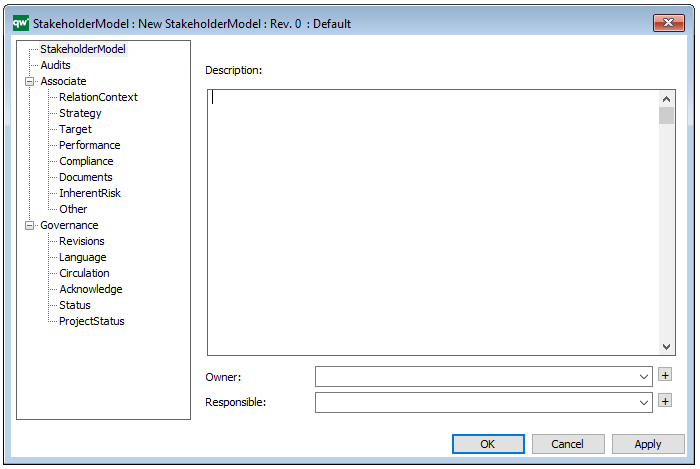Close the StakeholderModel dialog
The width and height of the screenshot is (700, 469).
tap(668, 23)
